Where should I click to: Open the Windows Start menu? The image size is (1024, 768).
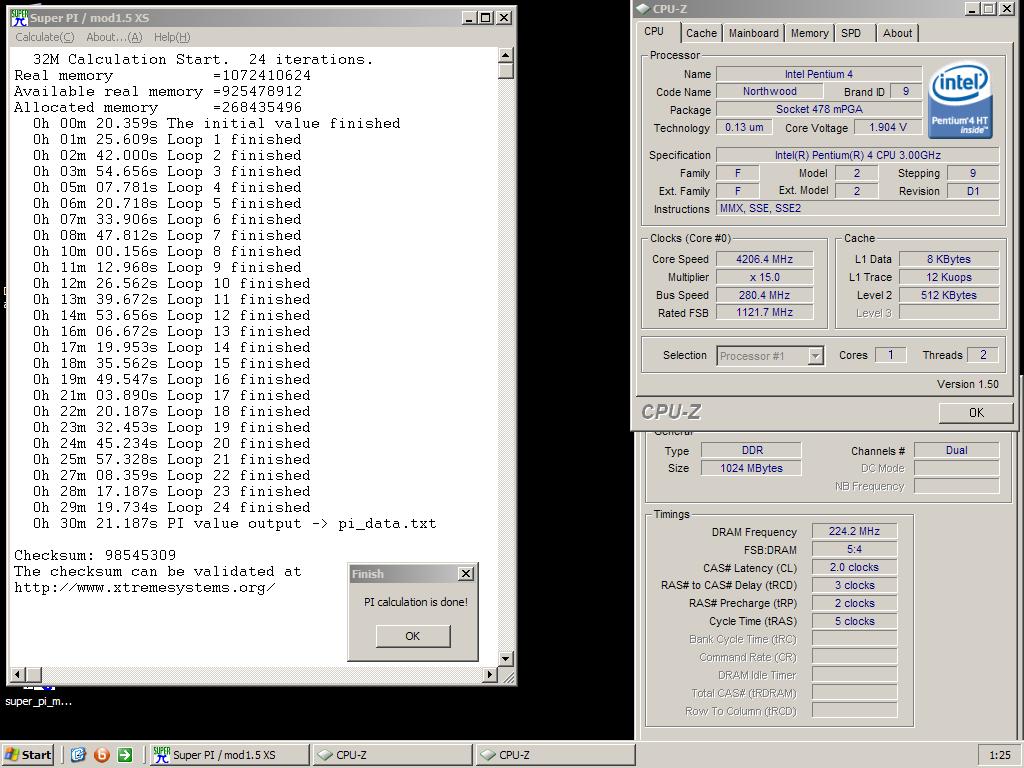pyautogui.click(x=27, y=755)
